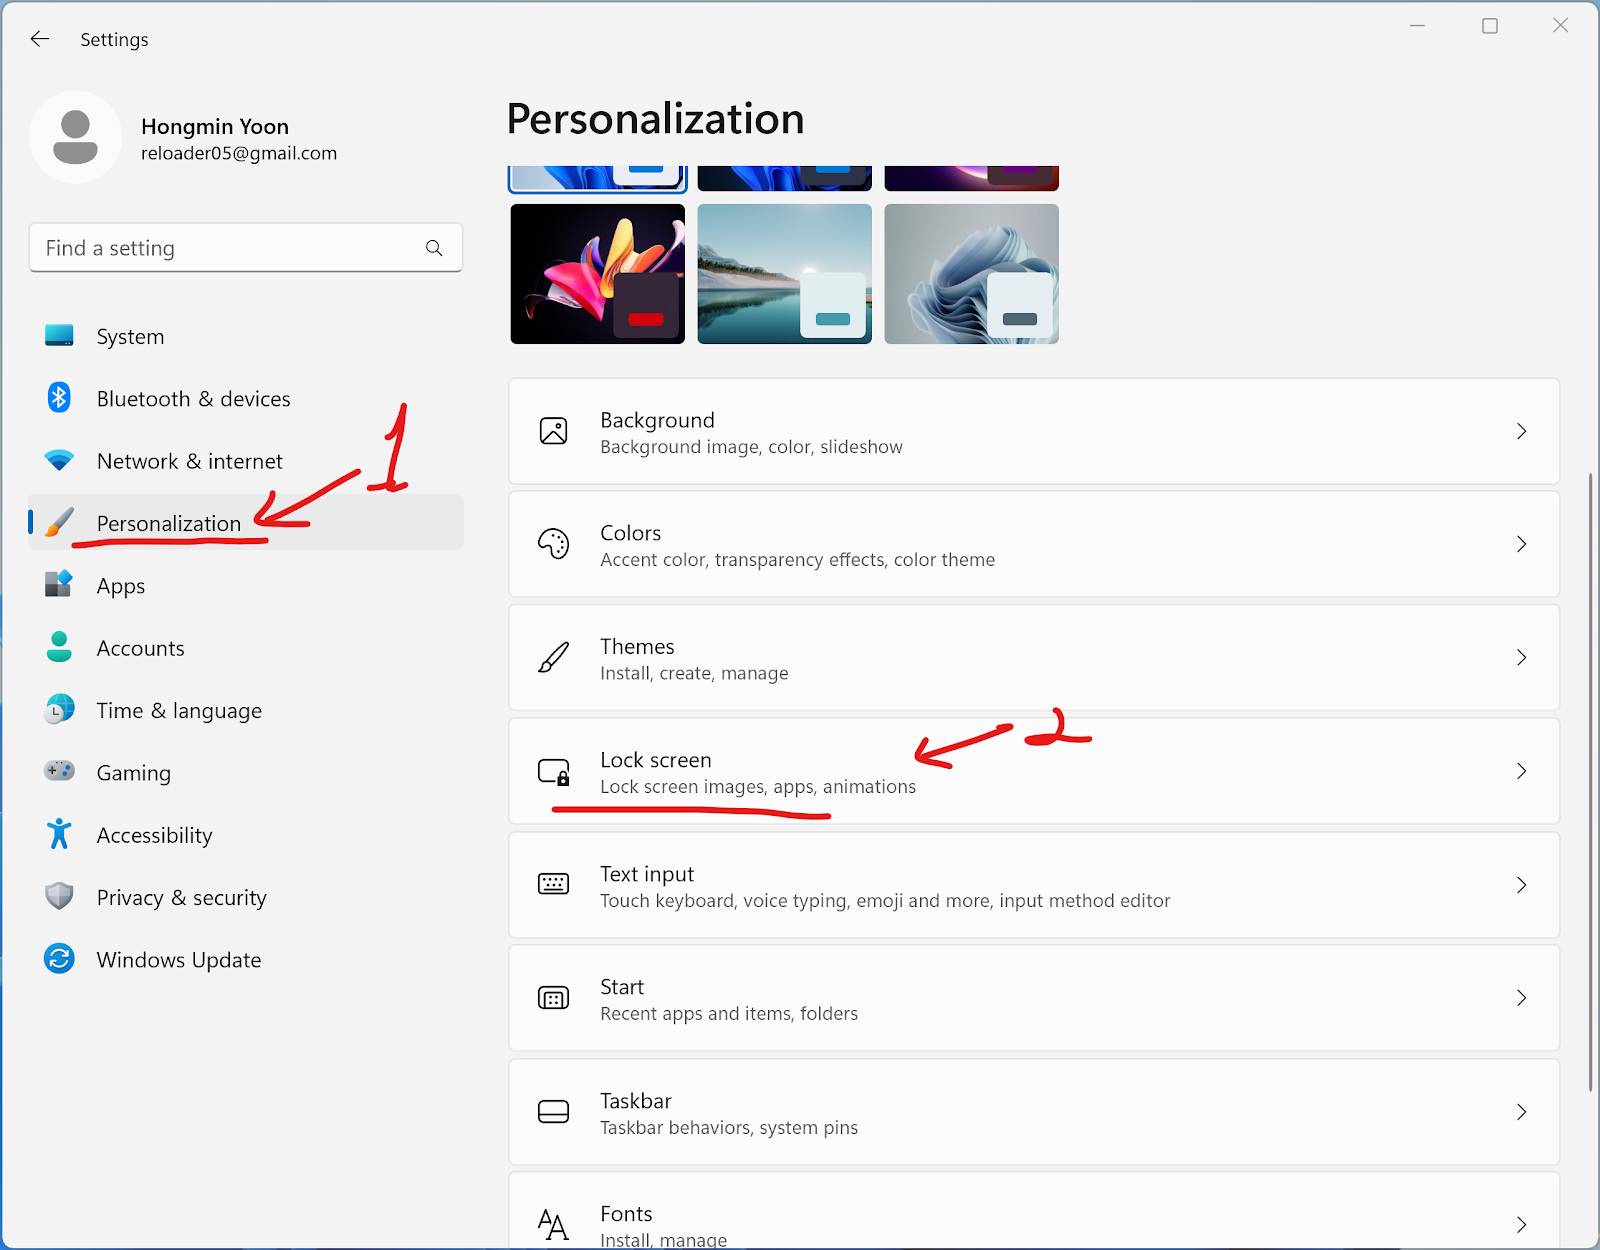Screen dimensions: 1600x1250
Task: Click the vertical scrollbar
Action: point(1590,782)
